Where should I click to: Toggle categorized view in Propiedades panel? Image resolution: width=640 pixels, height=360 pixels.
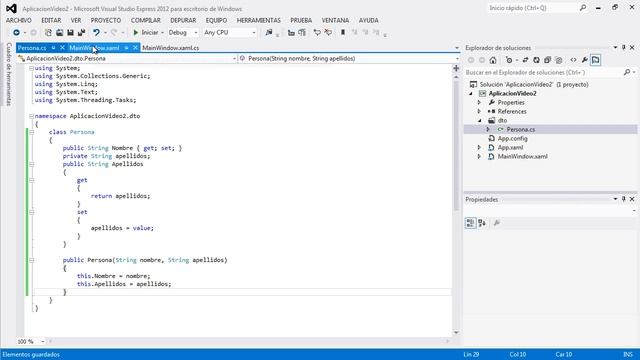pos(470,223)
